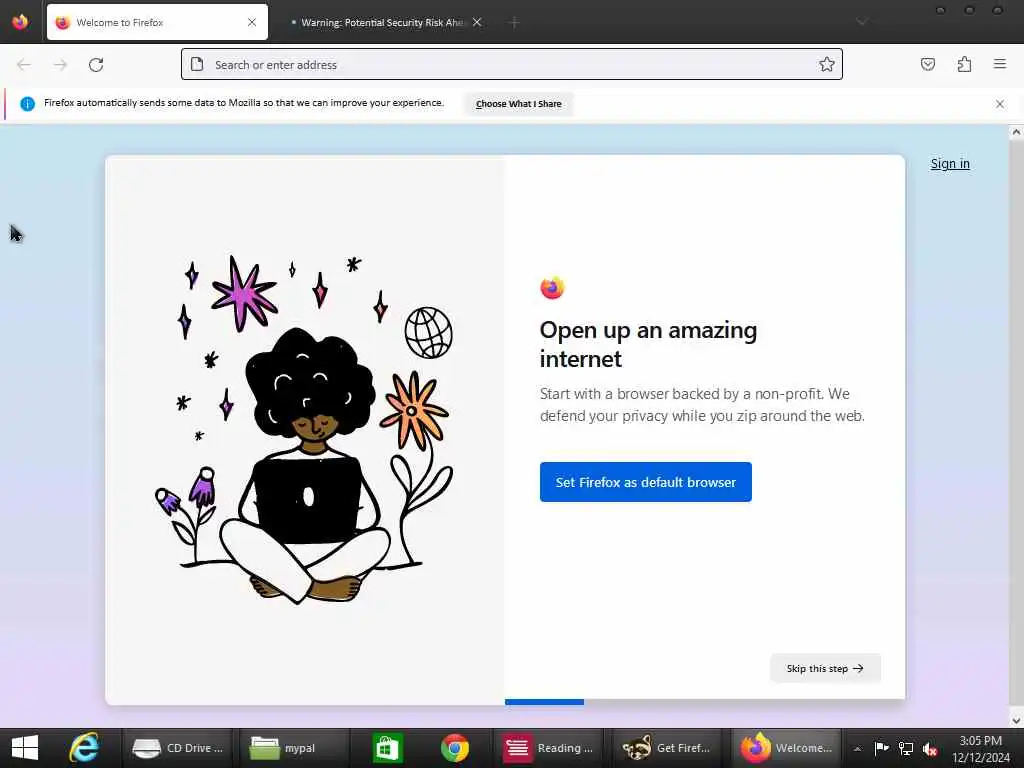Open the Windows Start menu
The width and height of the screenshot is (1024, 768).
(25, 748)
